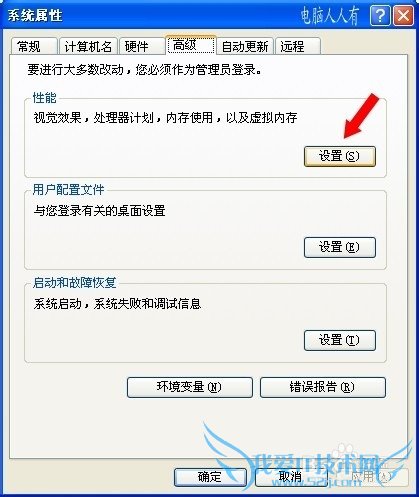The width and height of the screenshot is (419, 497).
Task: Switch to the 常规 tab
Action: pyautogui.click(x=34, y=46)
